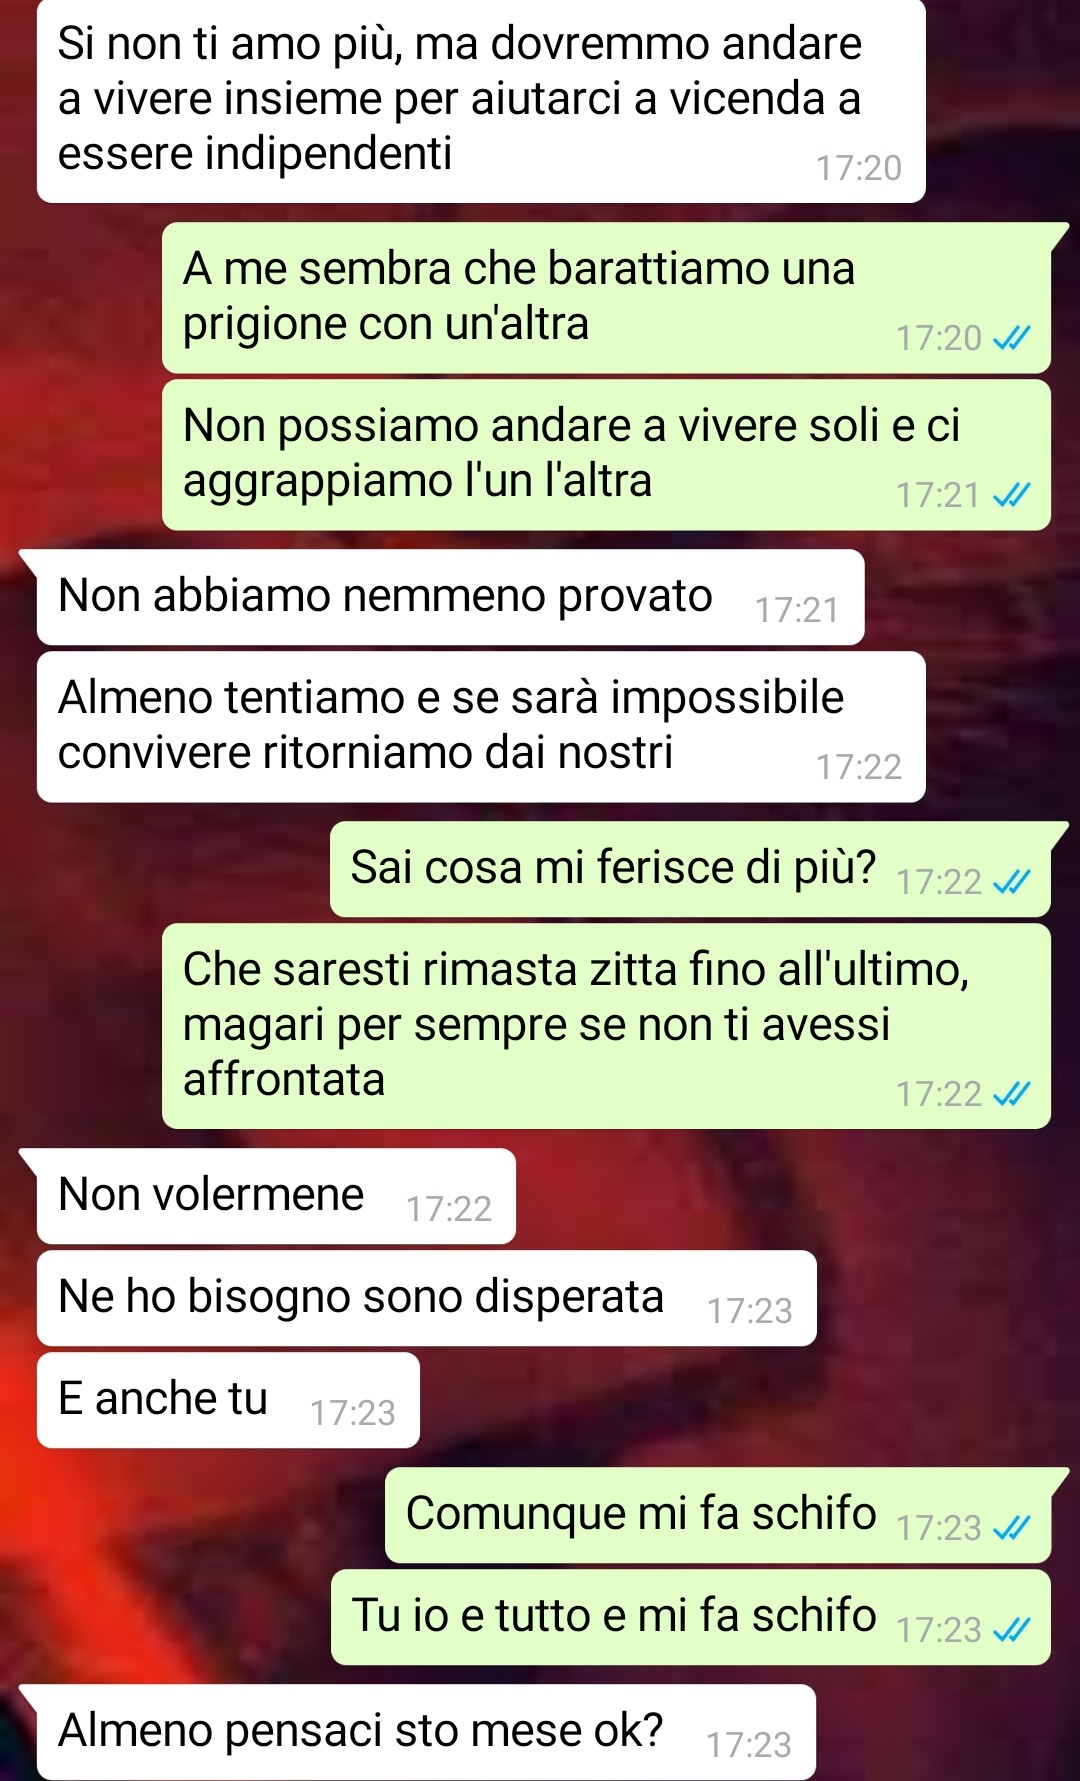Tap the checkmarks on 'Tu io e tutto e mi fa schifo'
1080x1781 pixels.
1011,1630
